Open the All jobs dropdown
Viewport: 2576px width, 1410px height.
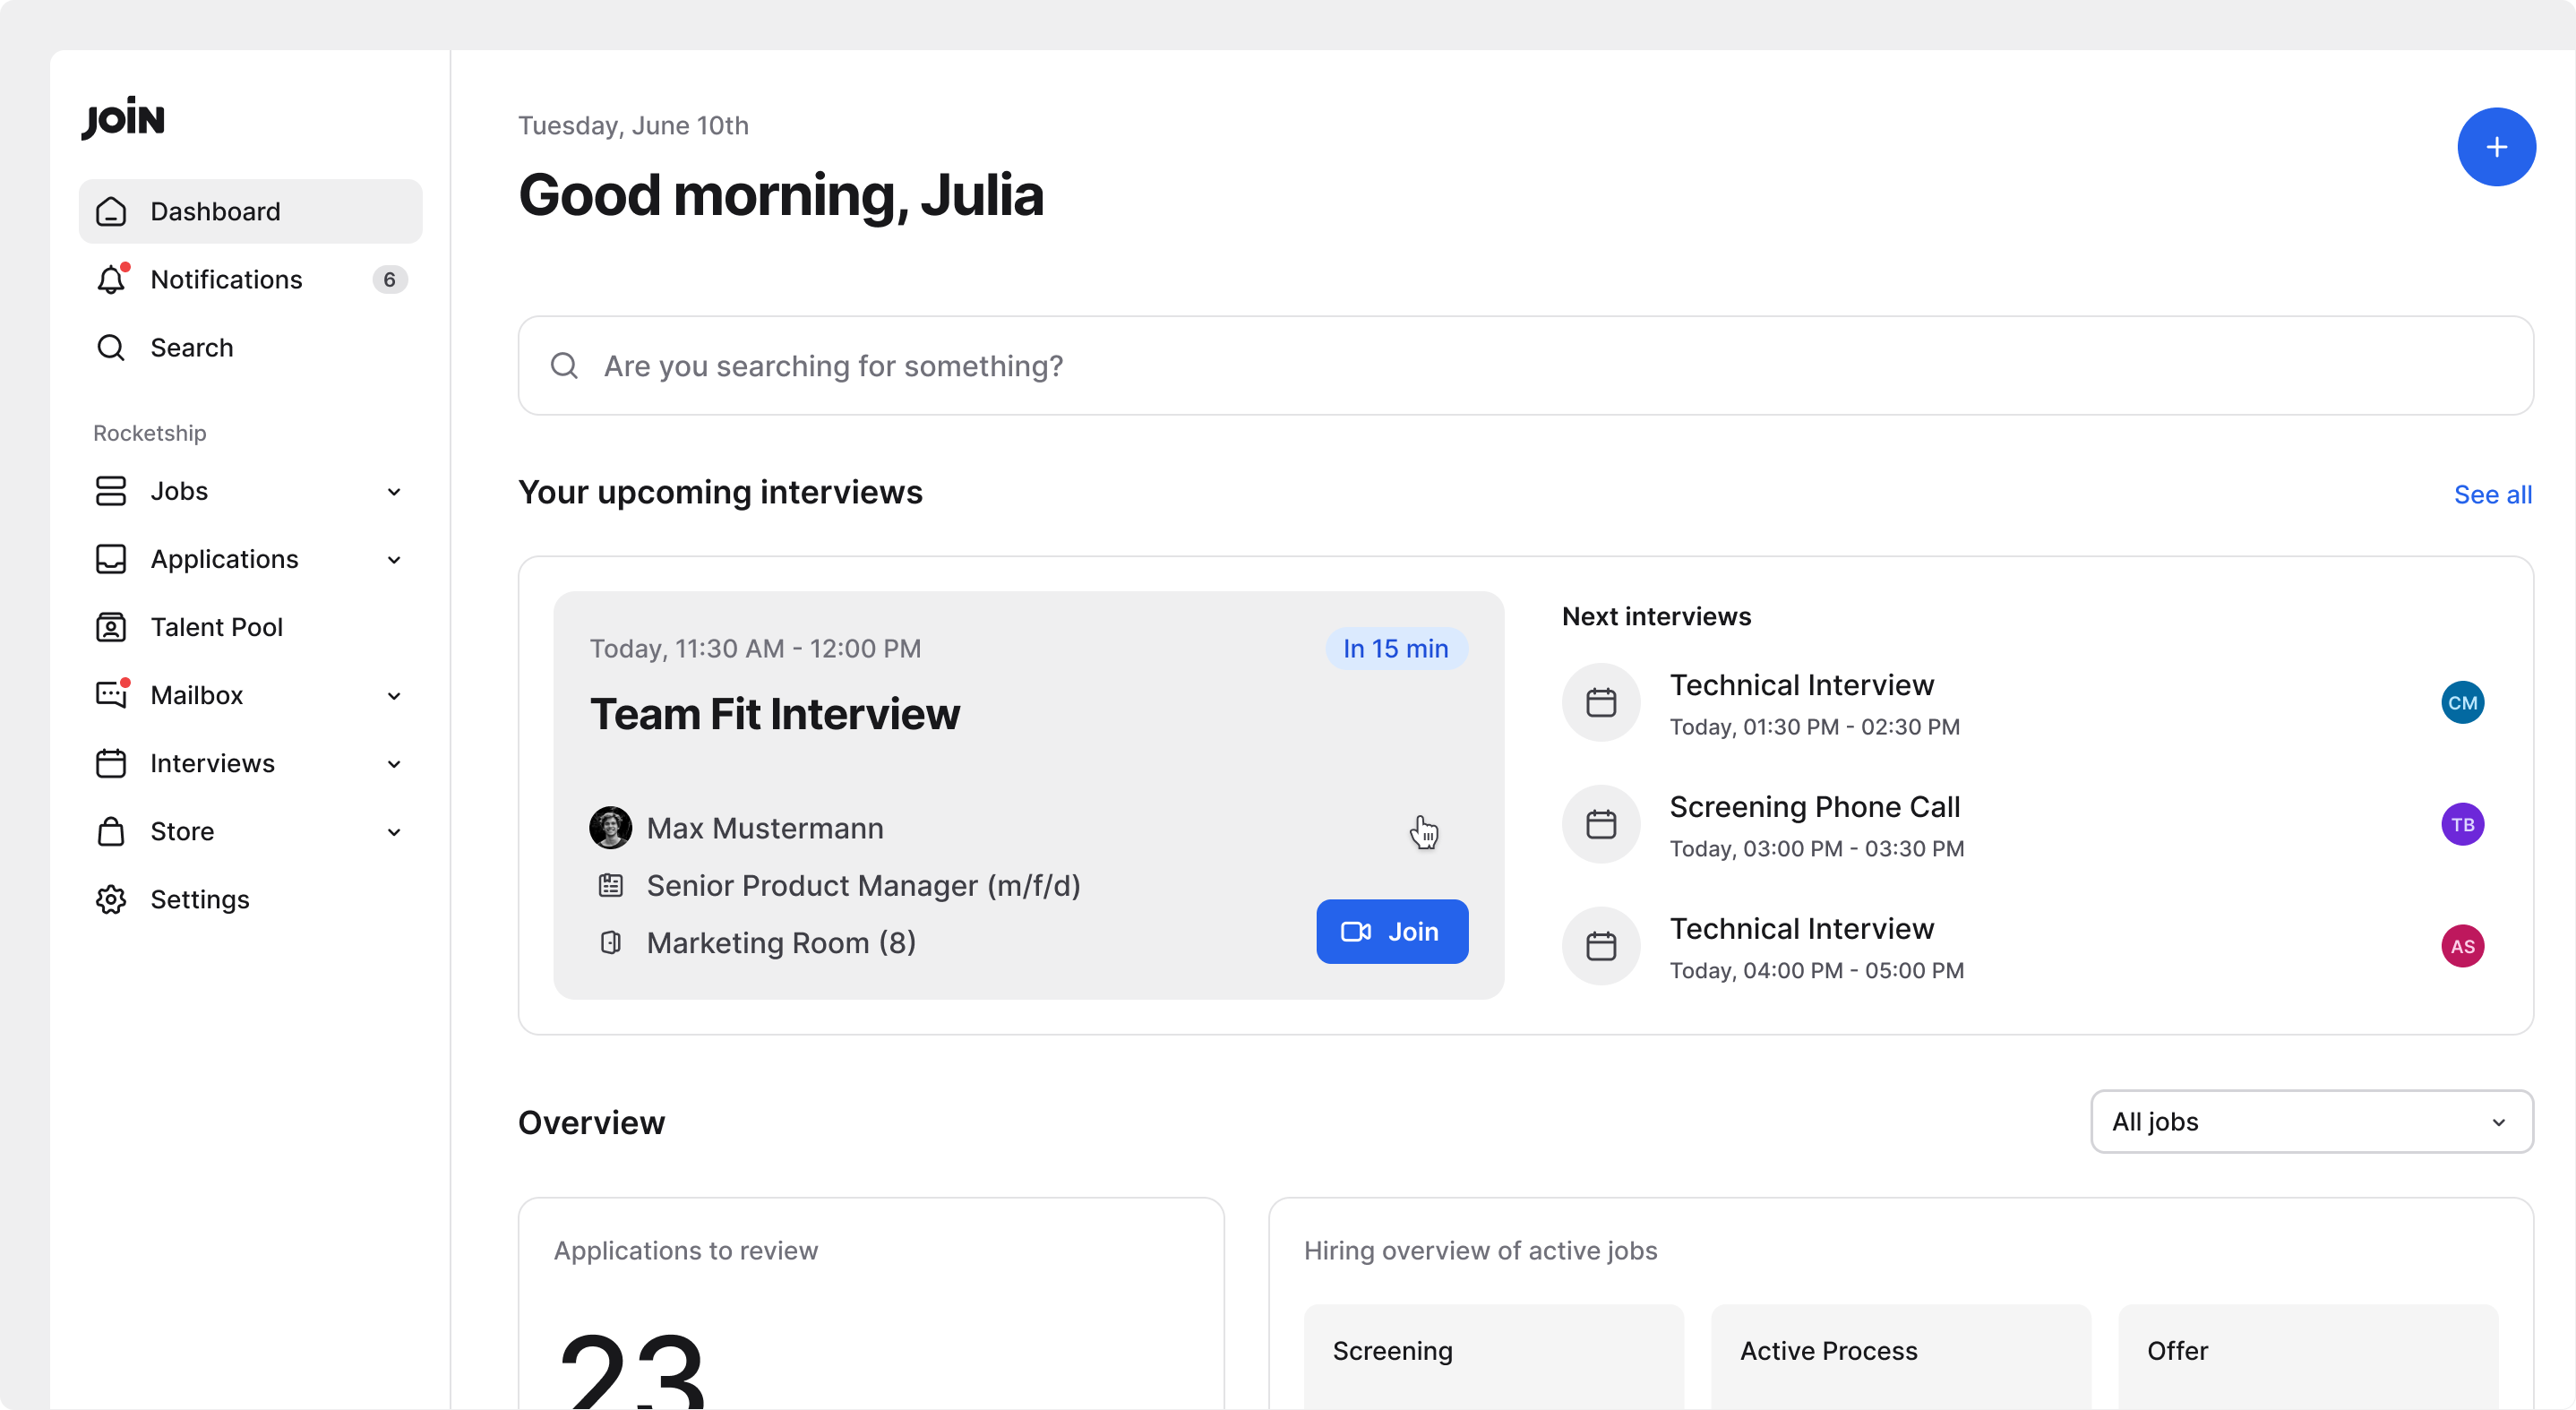[2310, 1122]
